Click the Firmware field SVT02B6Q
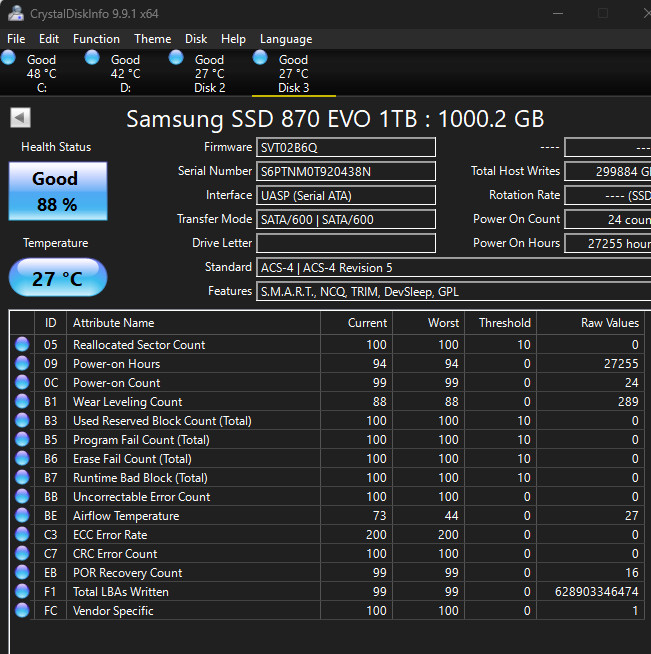The height and width of the screenshot is (654, 651). pos(346,147)
